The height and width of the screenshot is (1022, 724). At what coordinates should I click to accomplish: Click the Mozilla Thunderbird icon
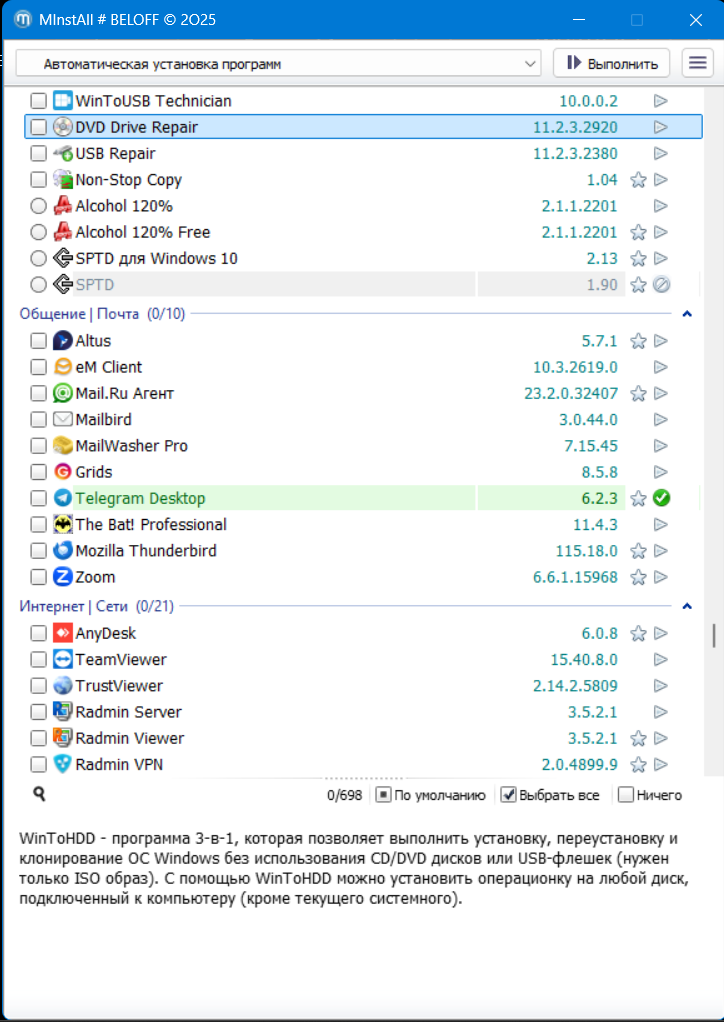[x=62, y=551]
